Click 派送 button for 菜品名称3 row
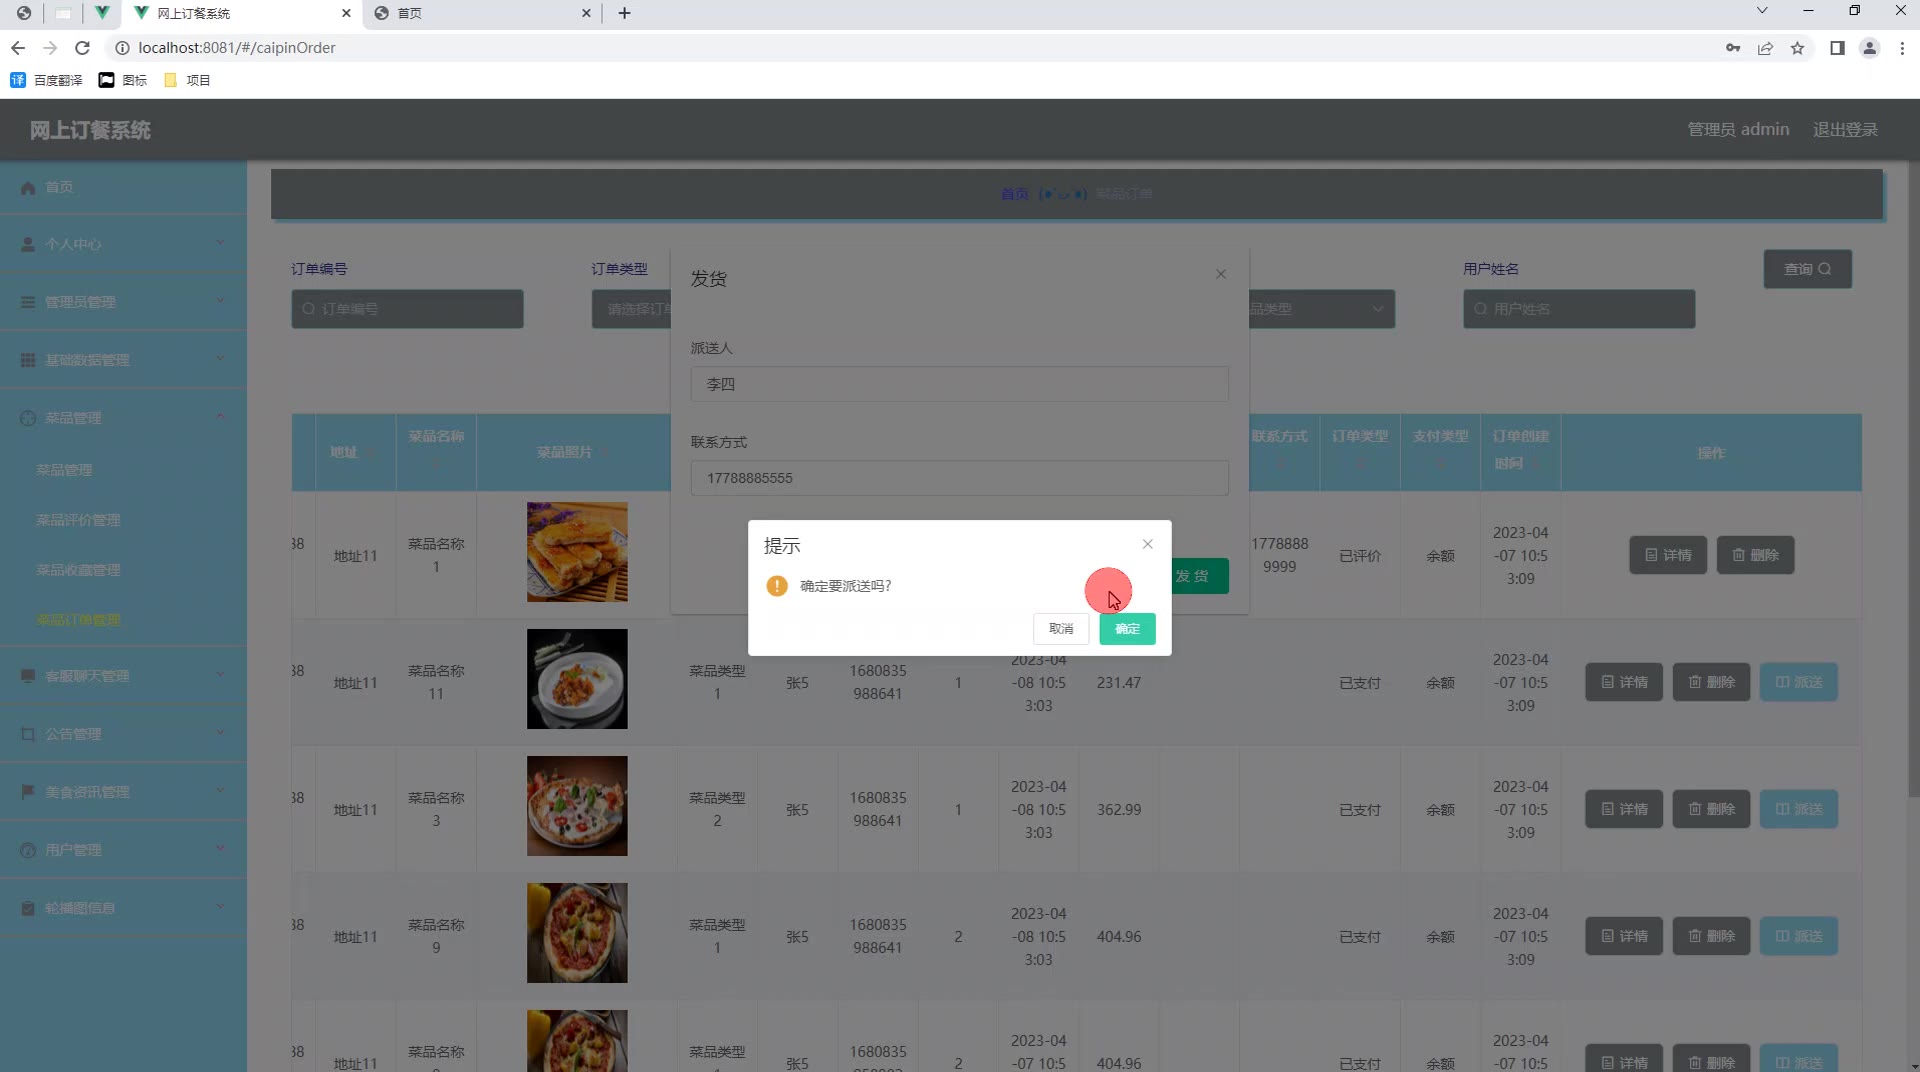This screenshot has width=1920, height=1072. coord(1798,809)
